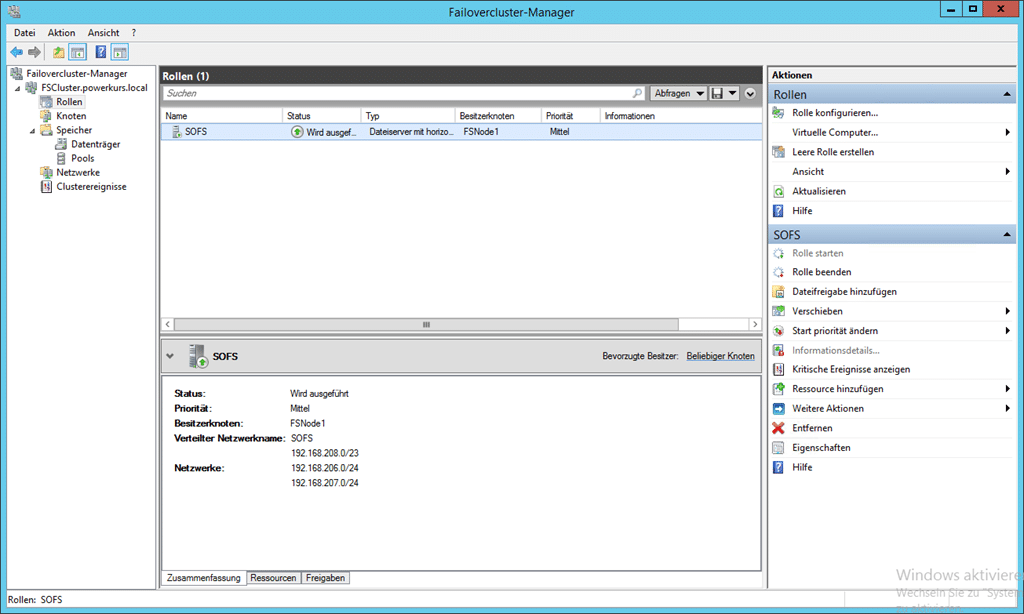Collapse the Rollen actions section
Screen dimensions: 1024x614
click(x=1007, y=95)
